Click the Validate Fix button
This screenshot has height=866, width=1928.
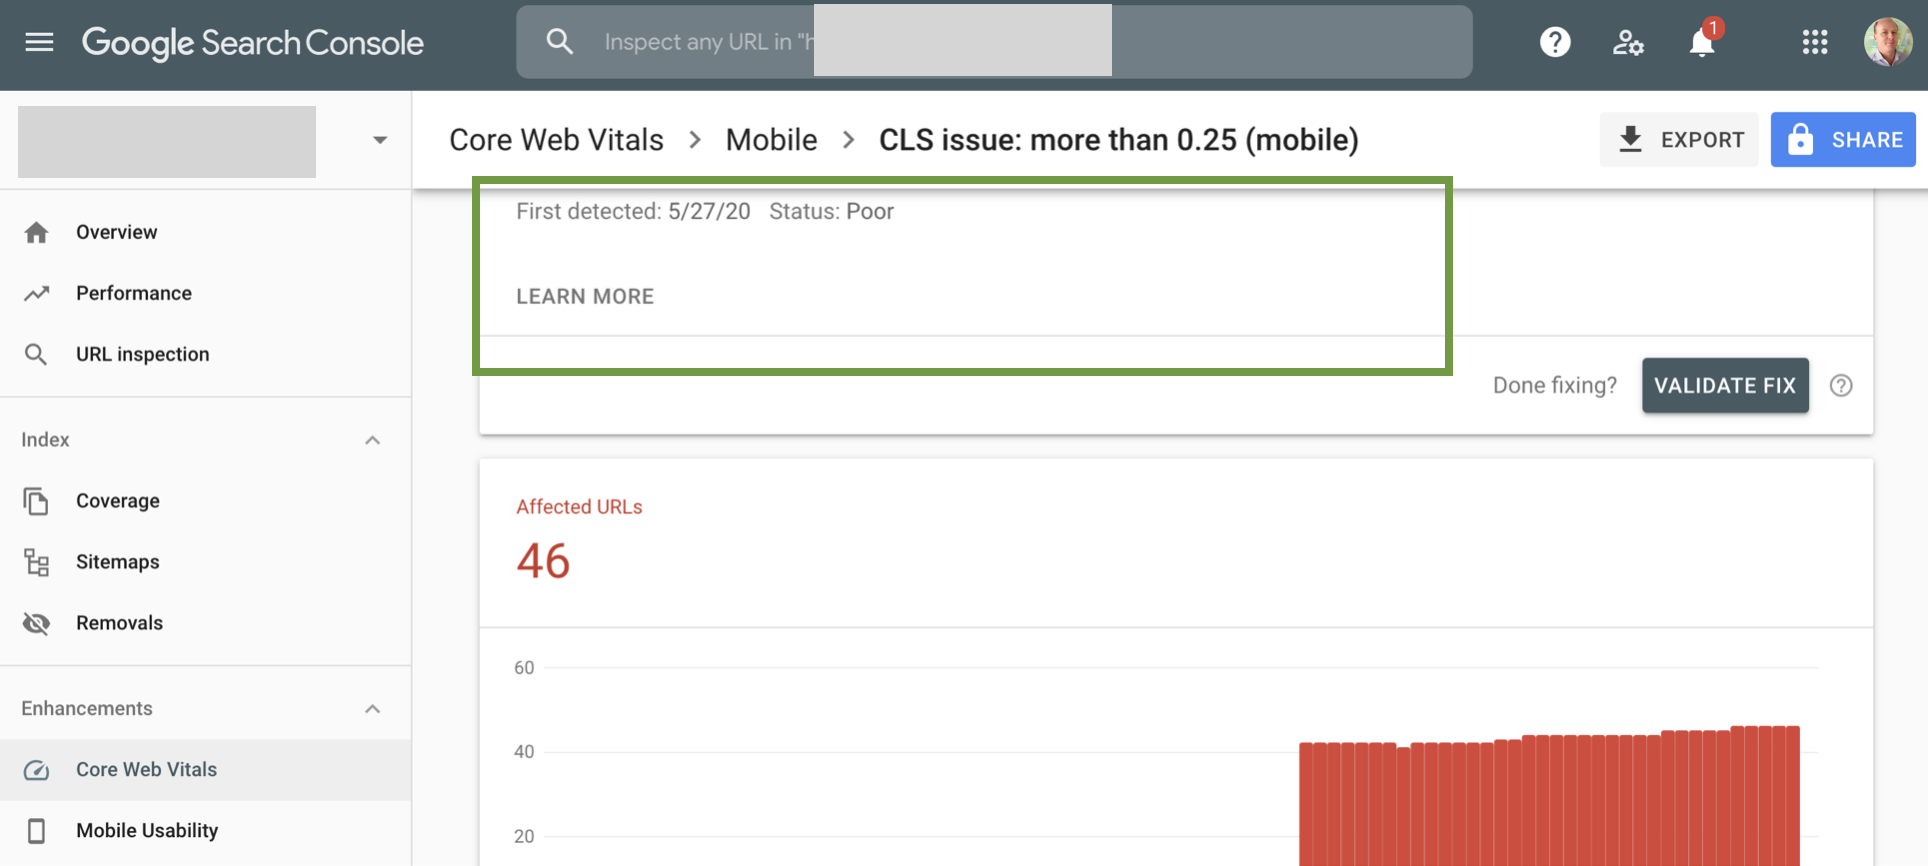point(1725,385)
